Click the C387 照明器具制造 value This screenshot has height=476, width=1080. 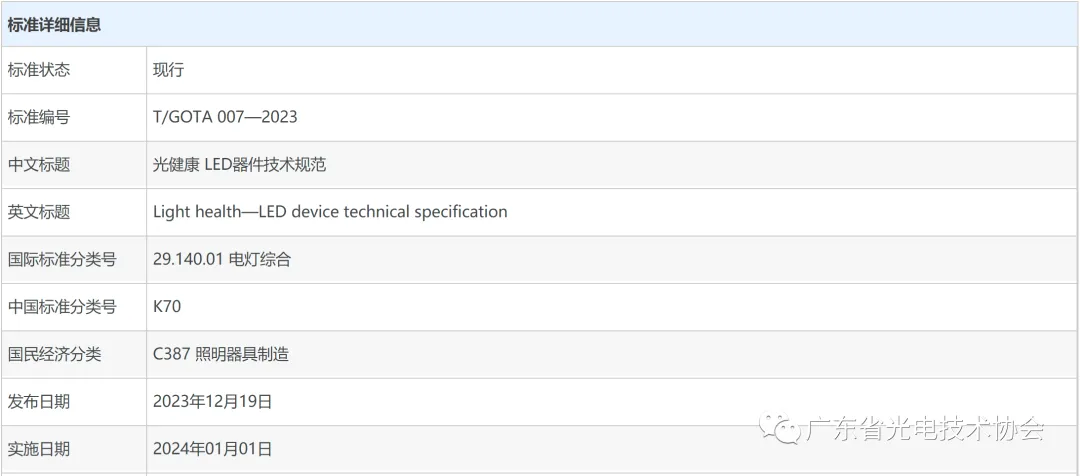point(221,354)
